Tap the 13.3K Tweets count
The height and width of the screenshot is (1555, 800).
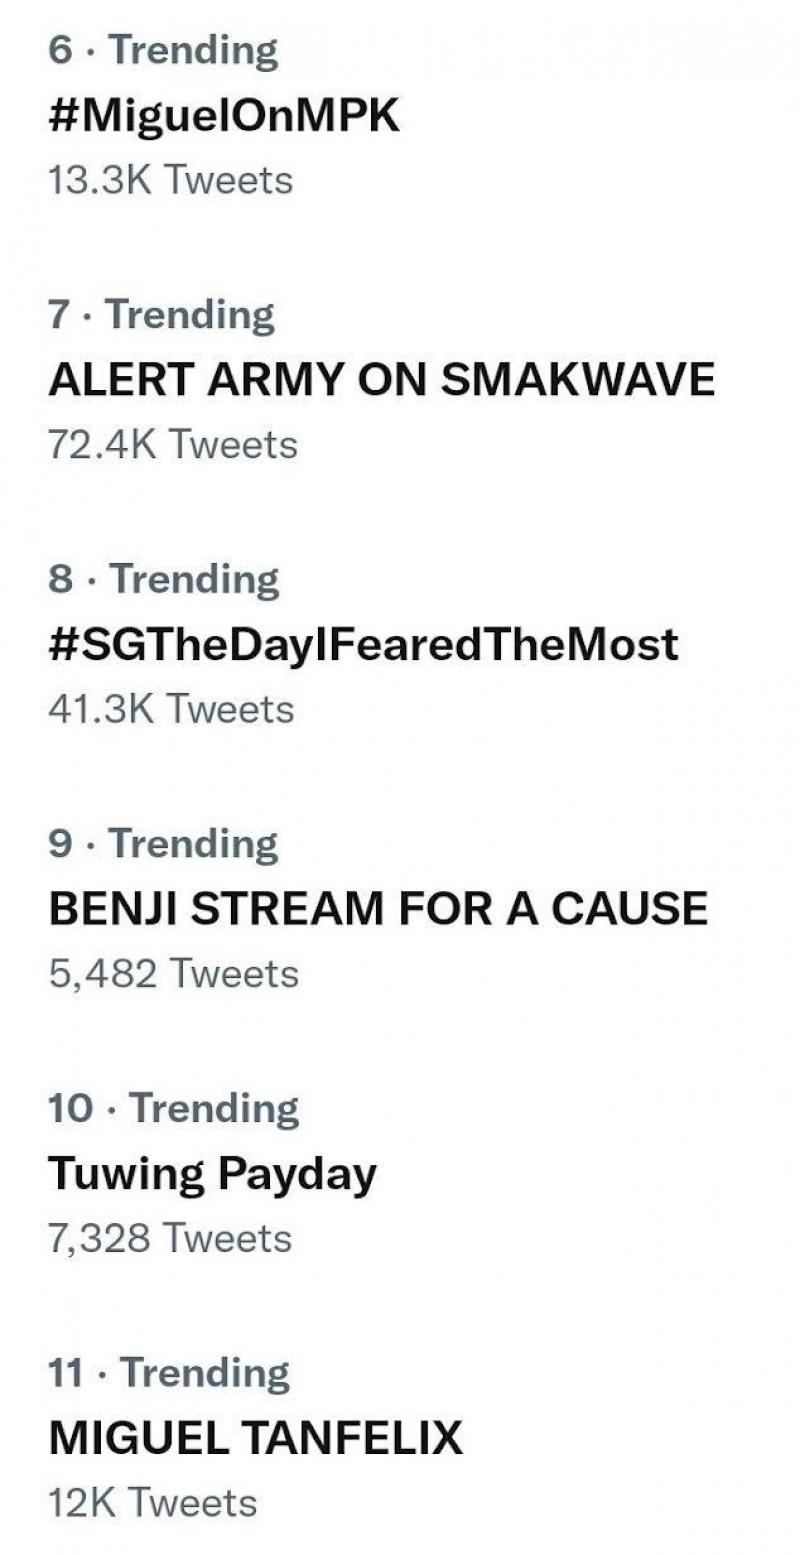pos(170,181)
